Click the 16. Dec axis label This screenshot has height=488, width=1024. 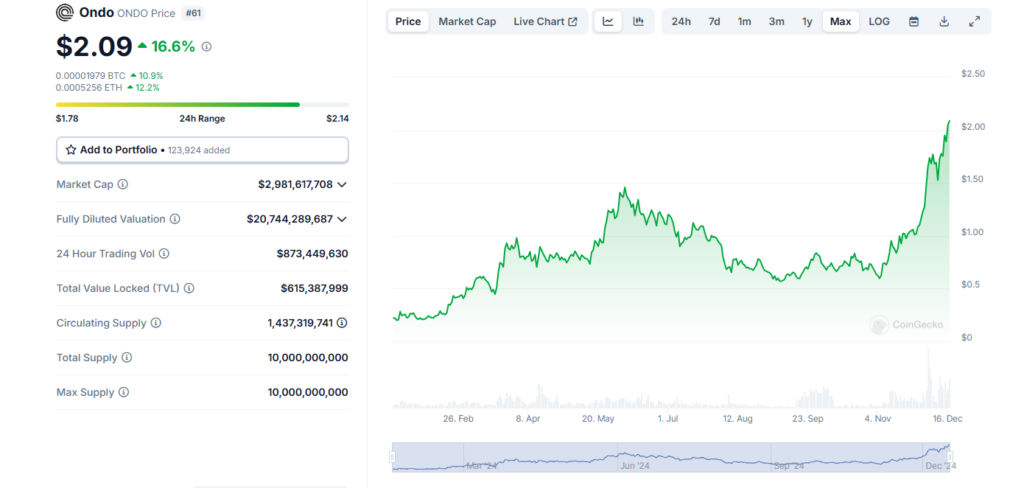pyautogui.click(x=946, y=419)
